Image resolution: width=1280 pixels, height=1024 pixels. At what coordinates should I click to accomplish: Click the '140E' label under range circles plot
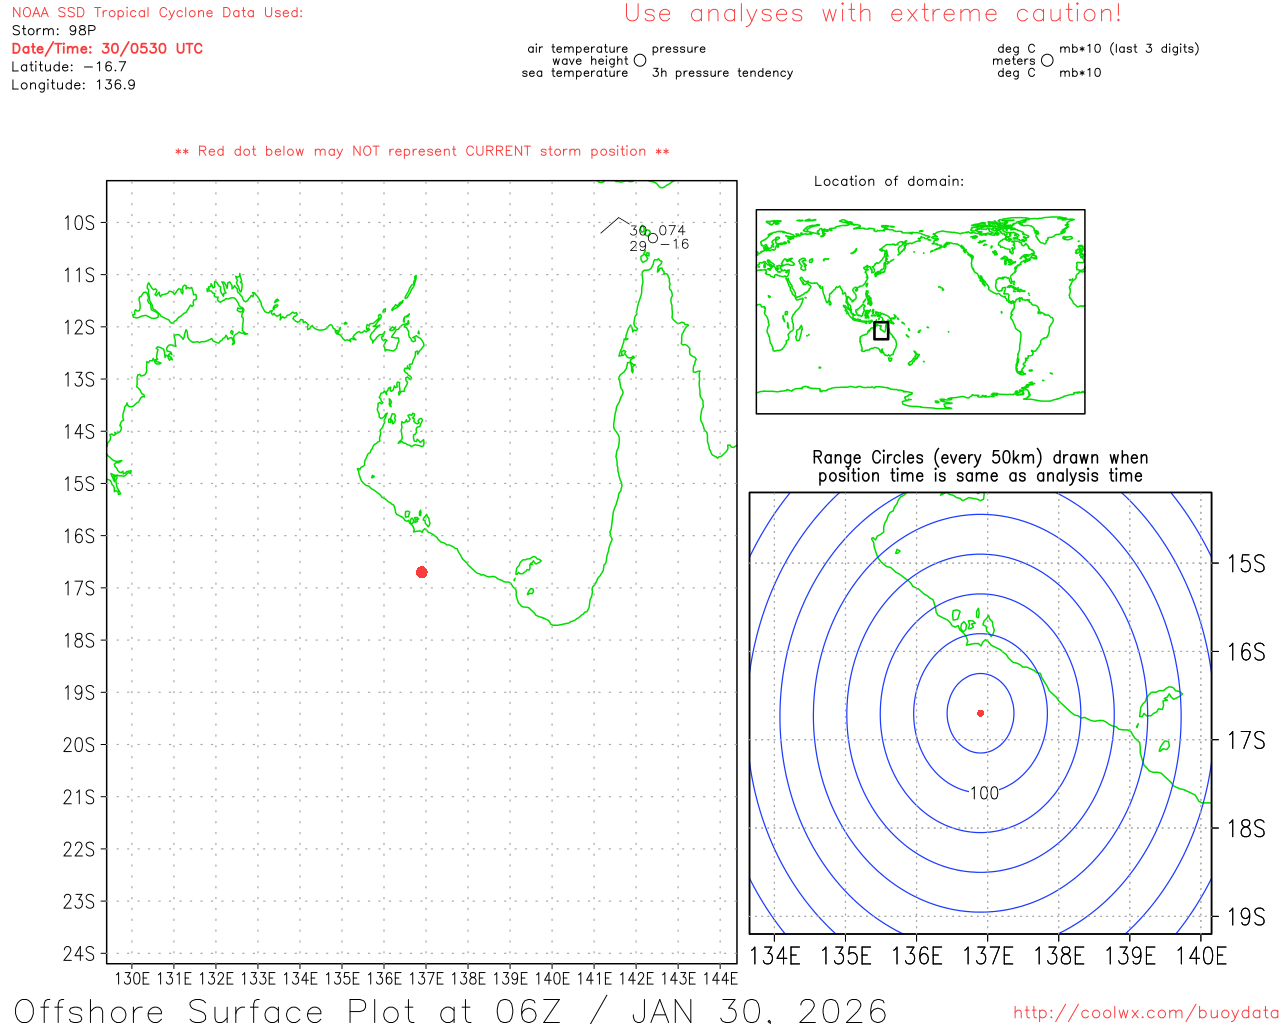[1201, 956]
